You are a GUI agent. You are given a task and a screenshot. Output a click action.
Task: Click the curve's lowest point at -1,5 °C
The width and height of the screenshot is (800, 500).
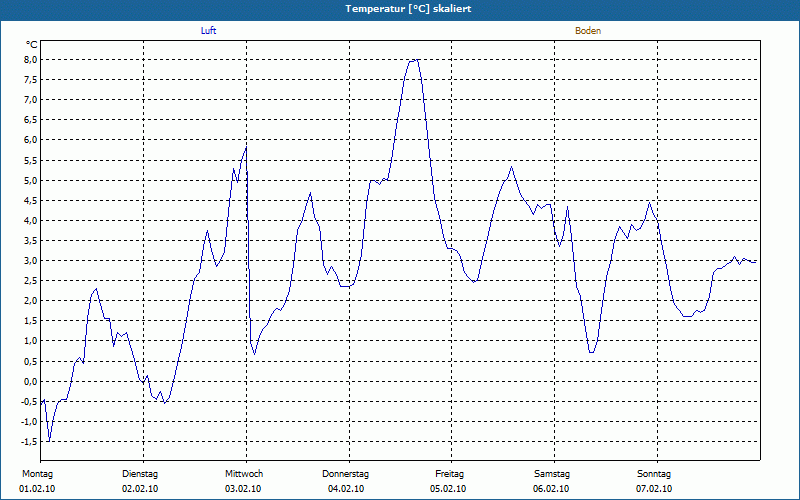point(49,441)
